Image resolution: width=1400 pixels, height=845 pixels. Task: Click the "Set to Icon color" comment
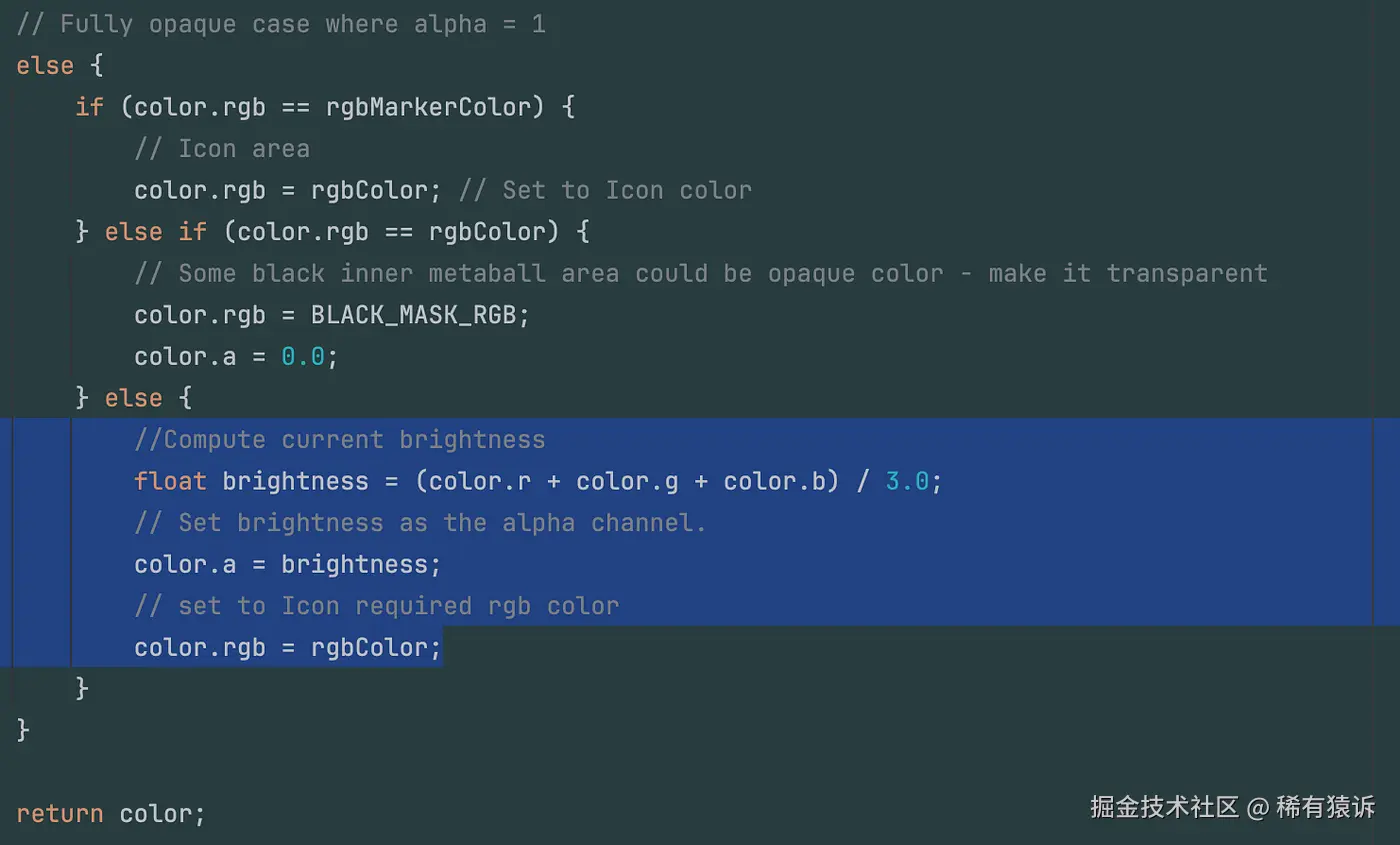(605, 190)
